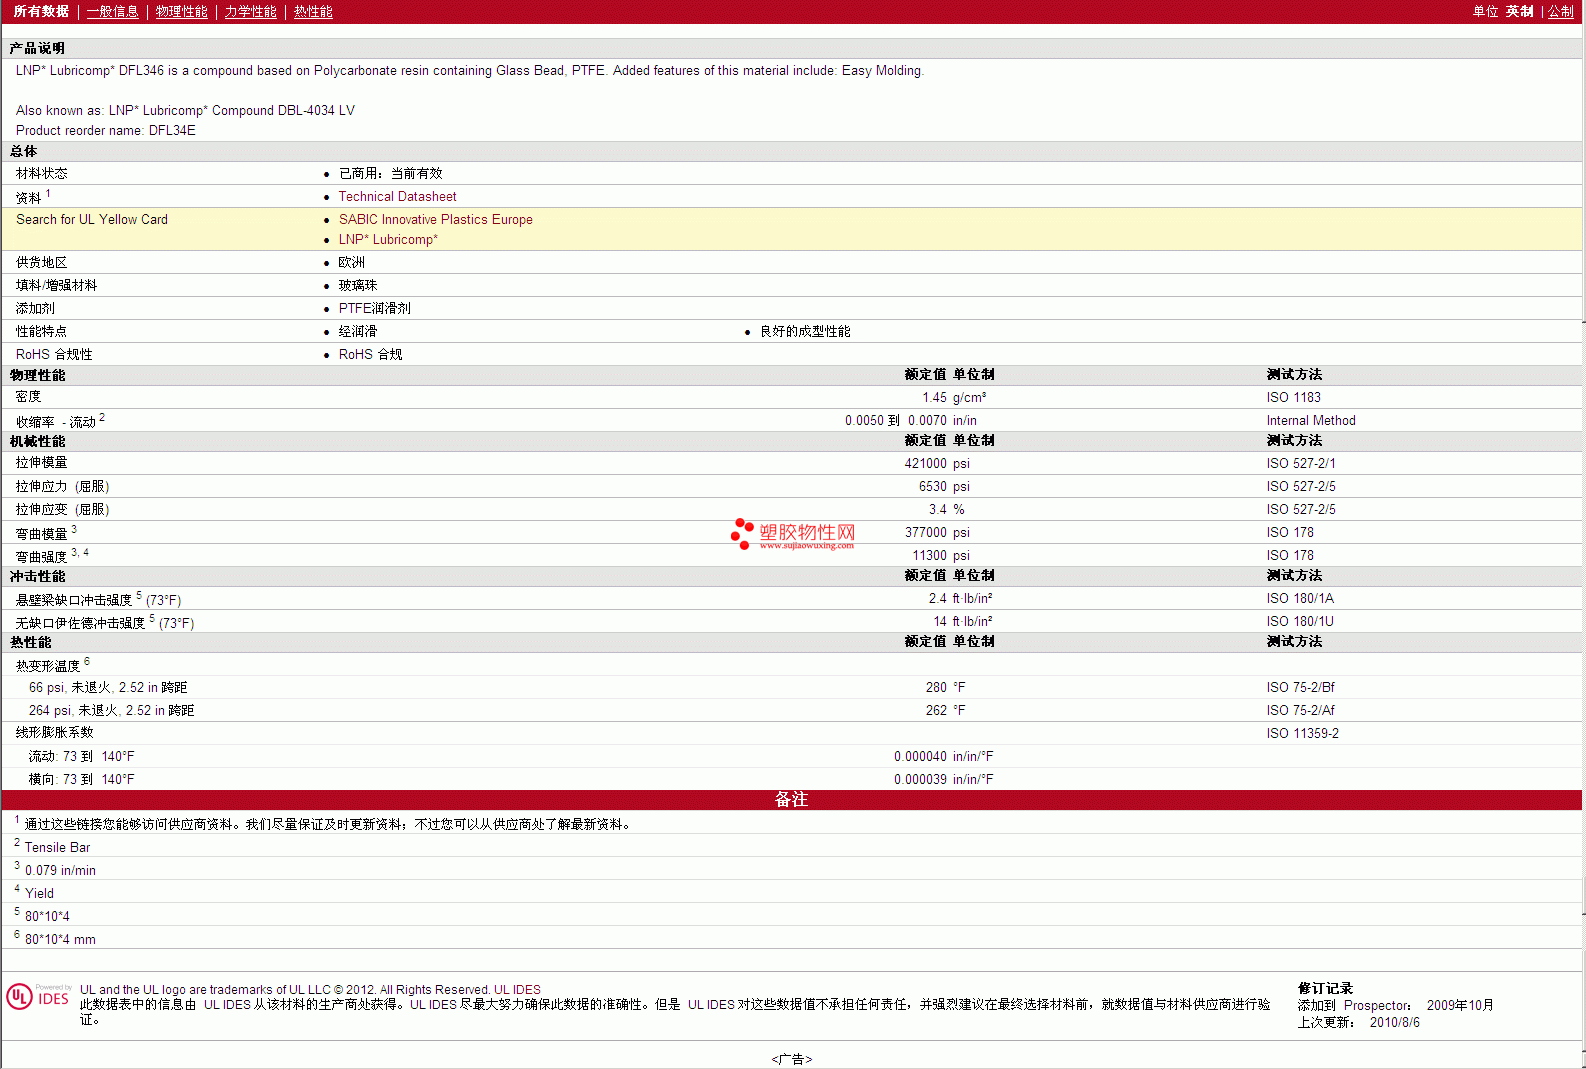Click value 0.000039 in/in/°F
Screen dimensions: 1586x1069
(x=943, y=780)
